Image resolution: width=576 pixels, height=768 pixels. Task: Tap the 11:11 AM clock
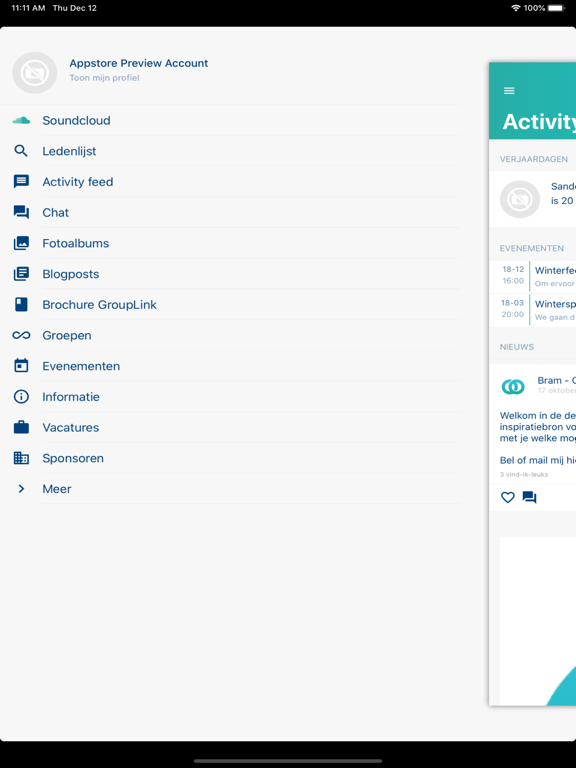28,8
